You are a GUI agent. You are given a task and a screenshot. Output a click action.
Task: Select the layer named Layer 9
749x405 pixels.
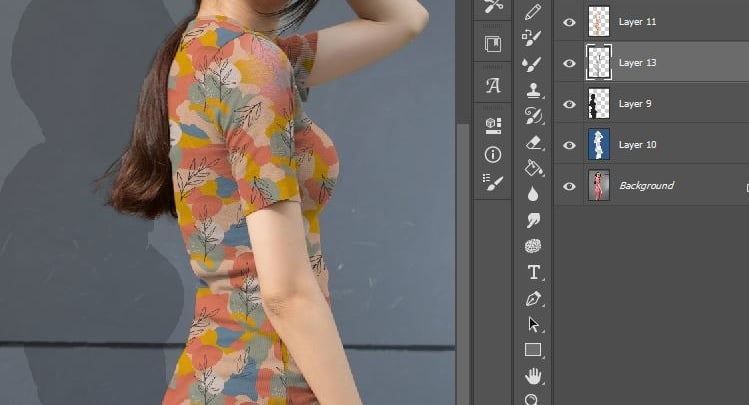click(635, 104)
